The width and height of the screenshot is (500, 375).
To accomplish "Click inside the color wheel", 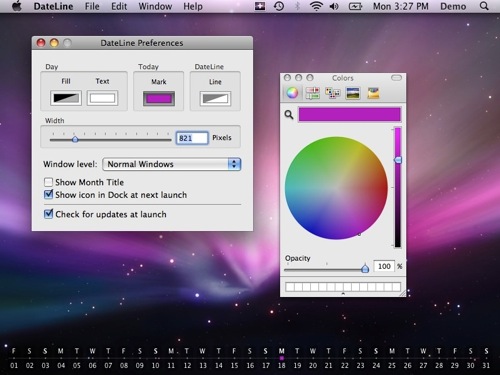I will 336,188.
